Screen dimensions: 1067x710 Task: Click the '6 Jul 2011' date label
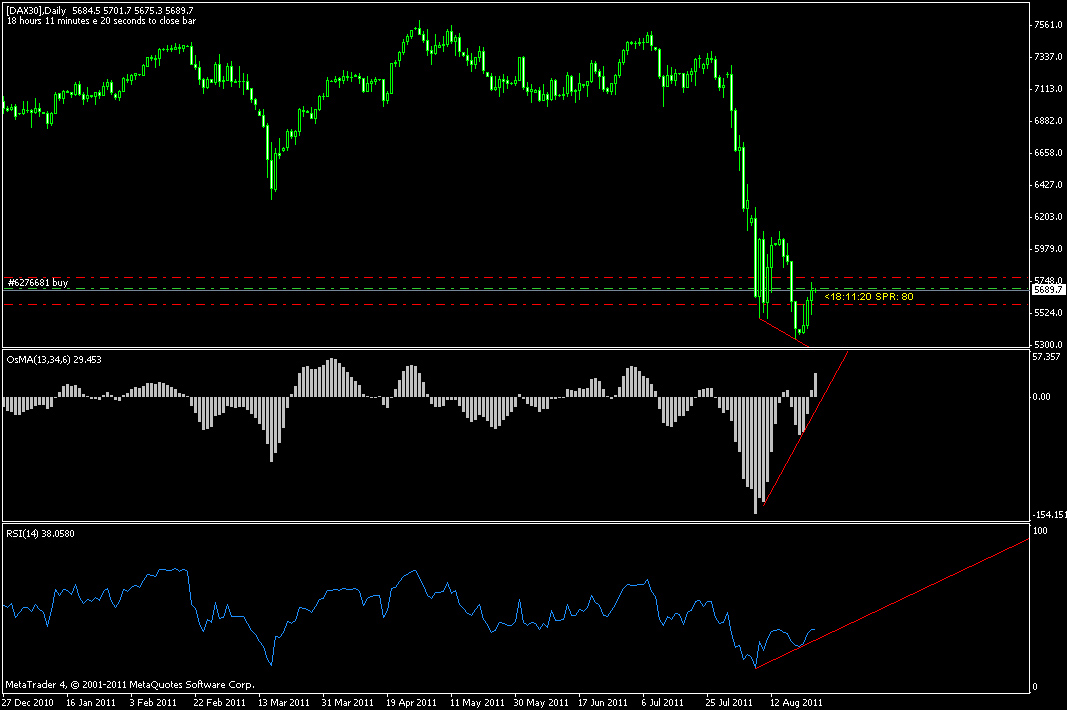(x=662, y=703)
